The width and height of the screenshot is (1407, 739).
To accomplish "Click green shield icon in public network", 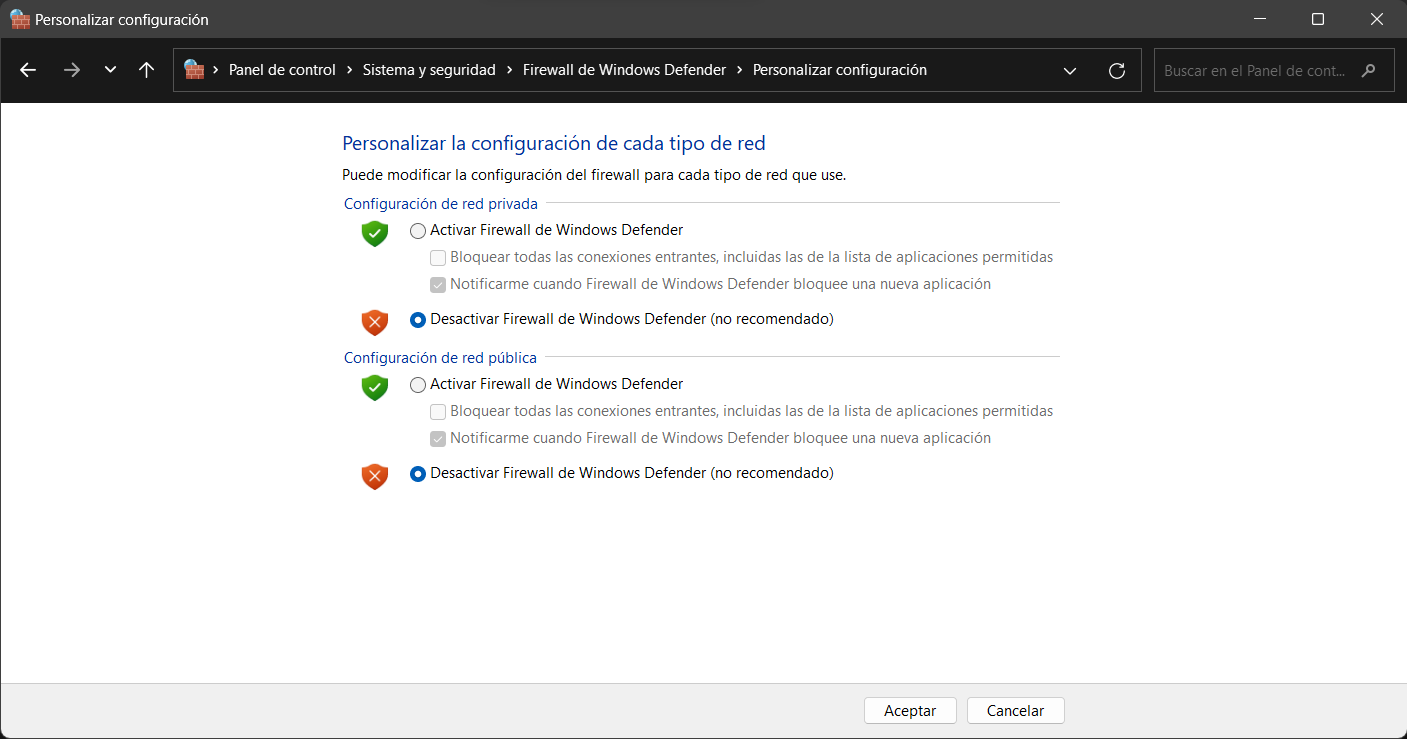I will 374,388.
